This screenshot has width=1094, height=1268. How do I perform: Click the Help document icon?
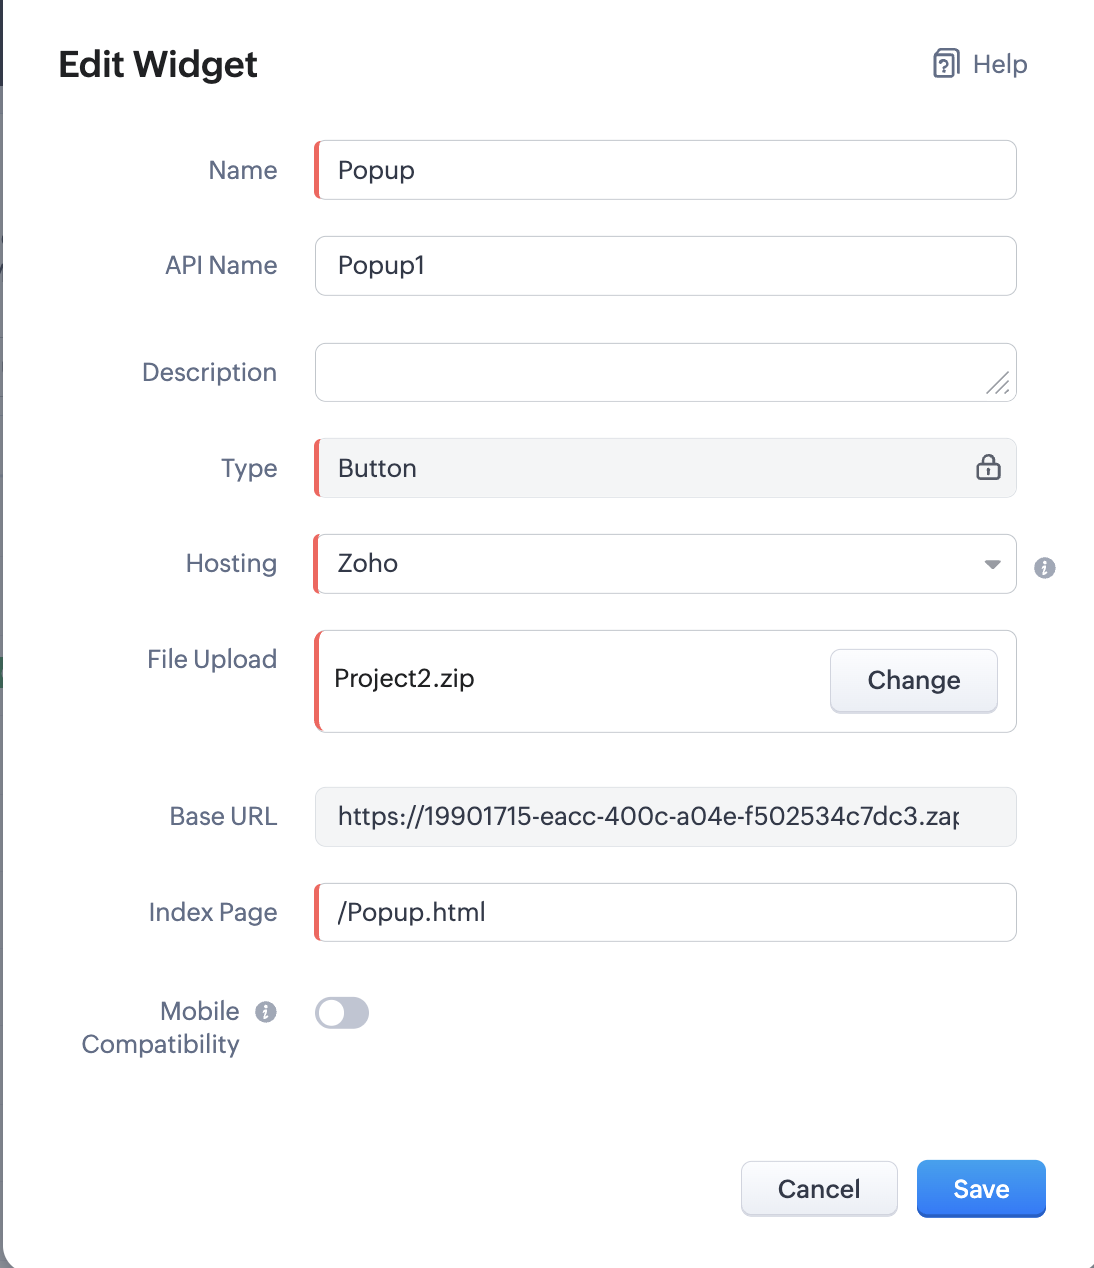[945, 64]
